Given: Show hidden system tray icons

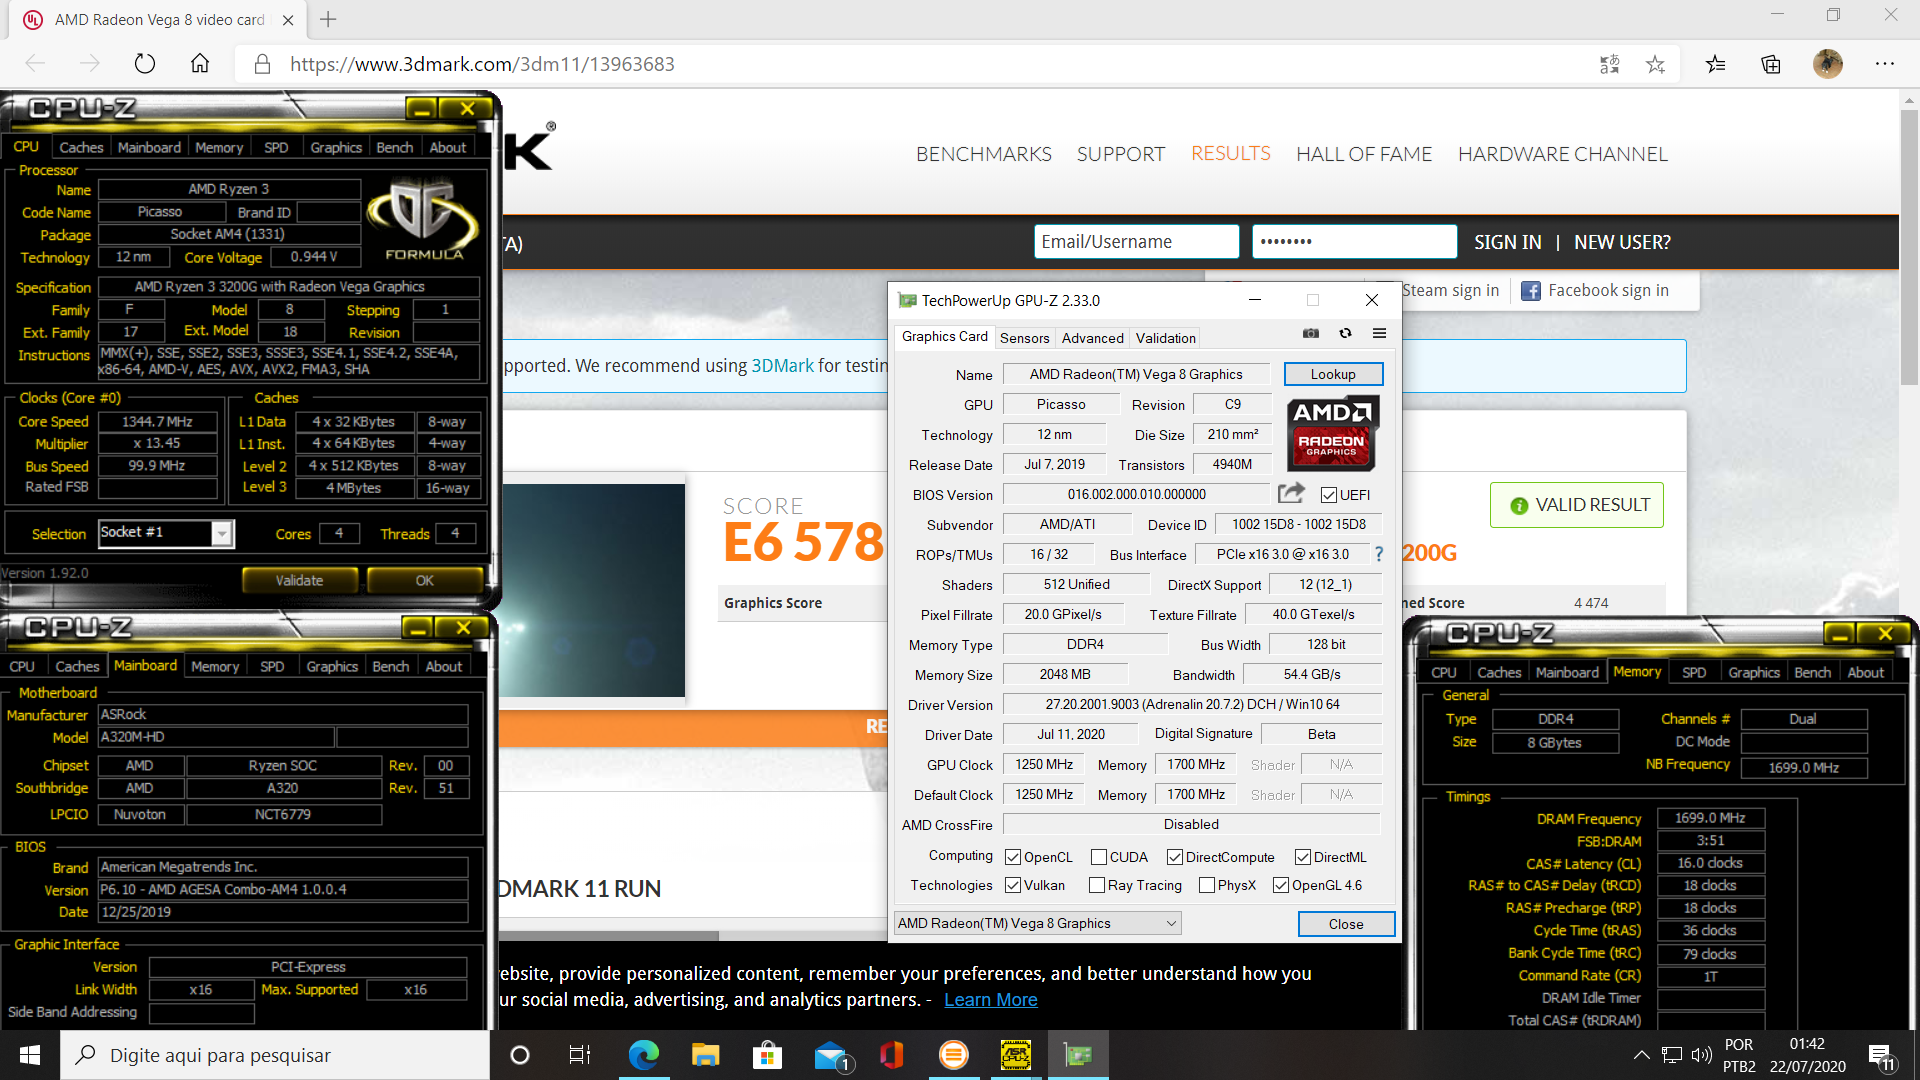Looking at the screenshot, I should point(1641,1055).
